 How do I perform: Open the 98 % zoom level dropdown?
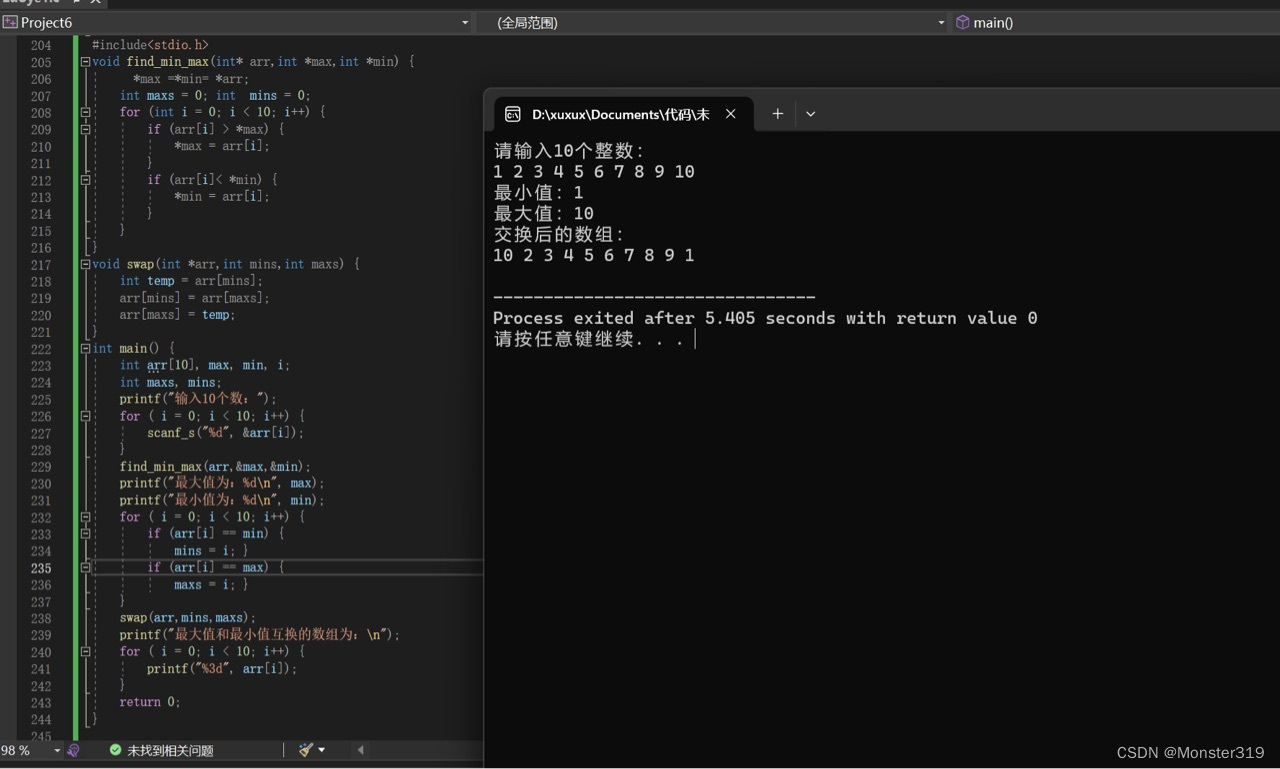(57, 750)
